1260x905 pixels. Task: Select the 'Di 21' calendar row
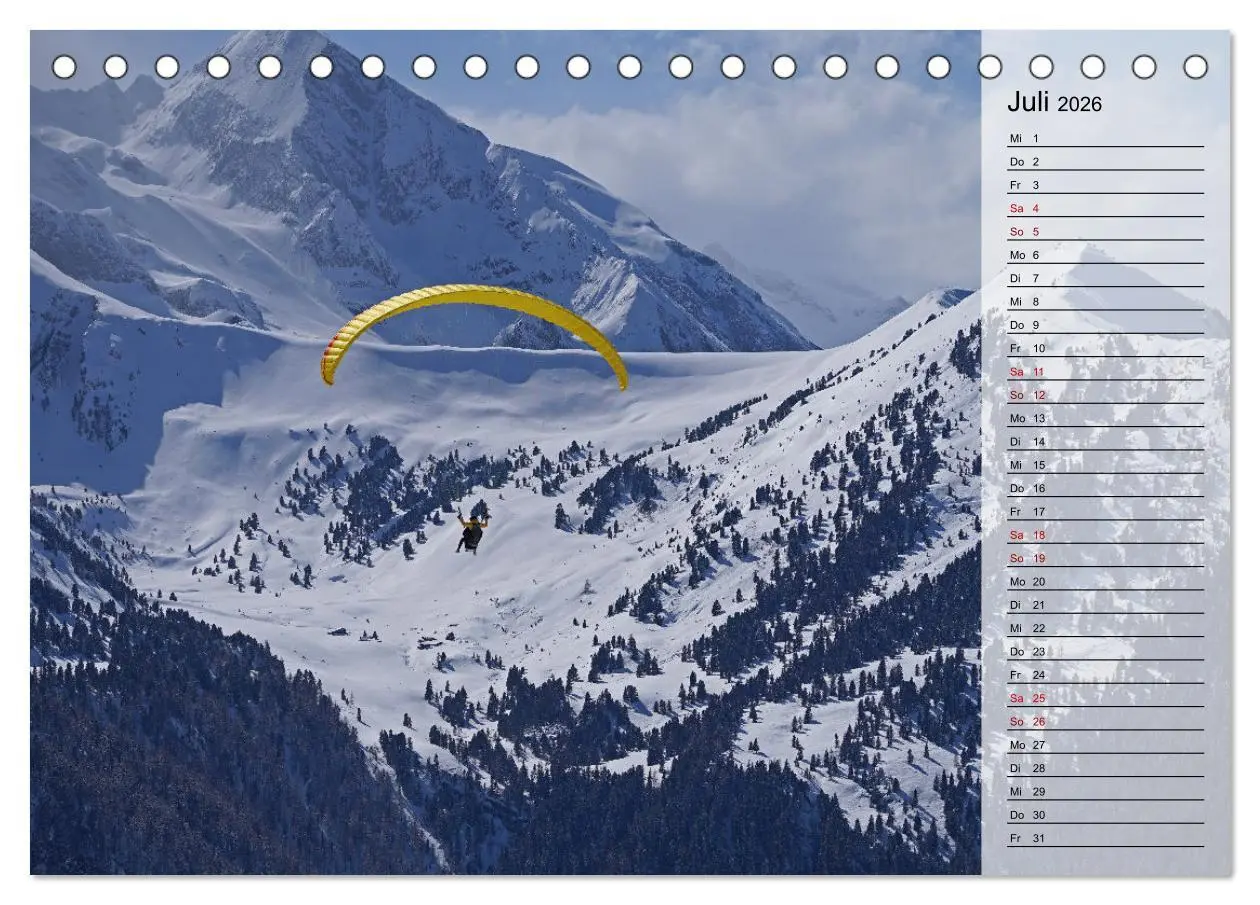(x=1105, y=605)
